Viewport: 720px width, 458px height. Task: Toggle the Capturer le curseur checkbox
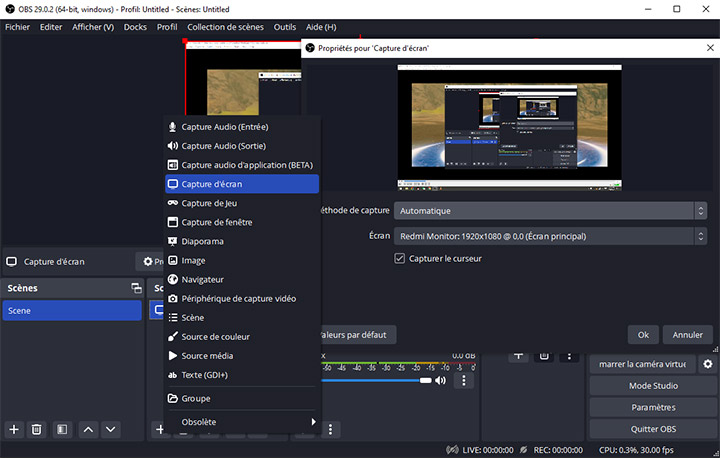400,258
